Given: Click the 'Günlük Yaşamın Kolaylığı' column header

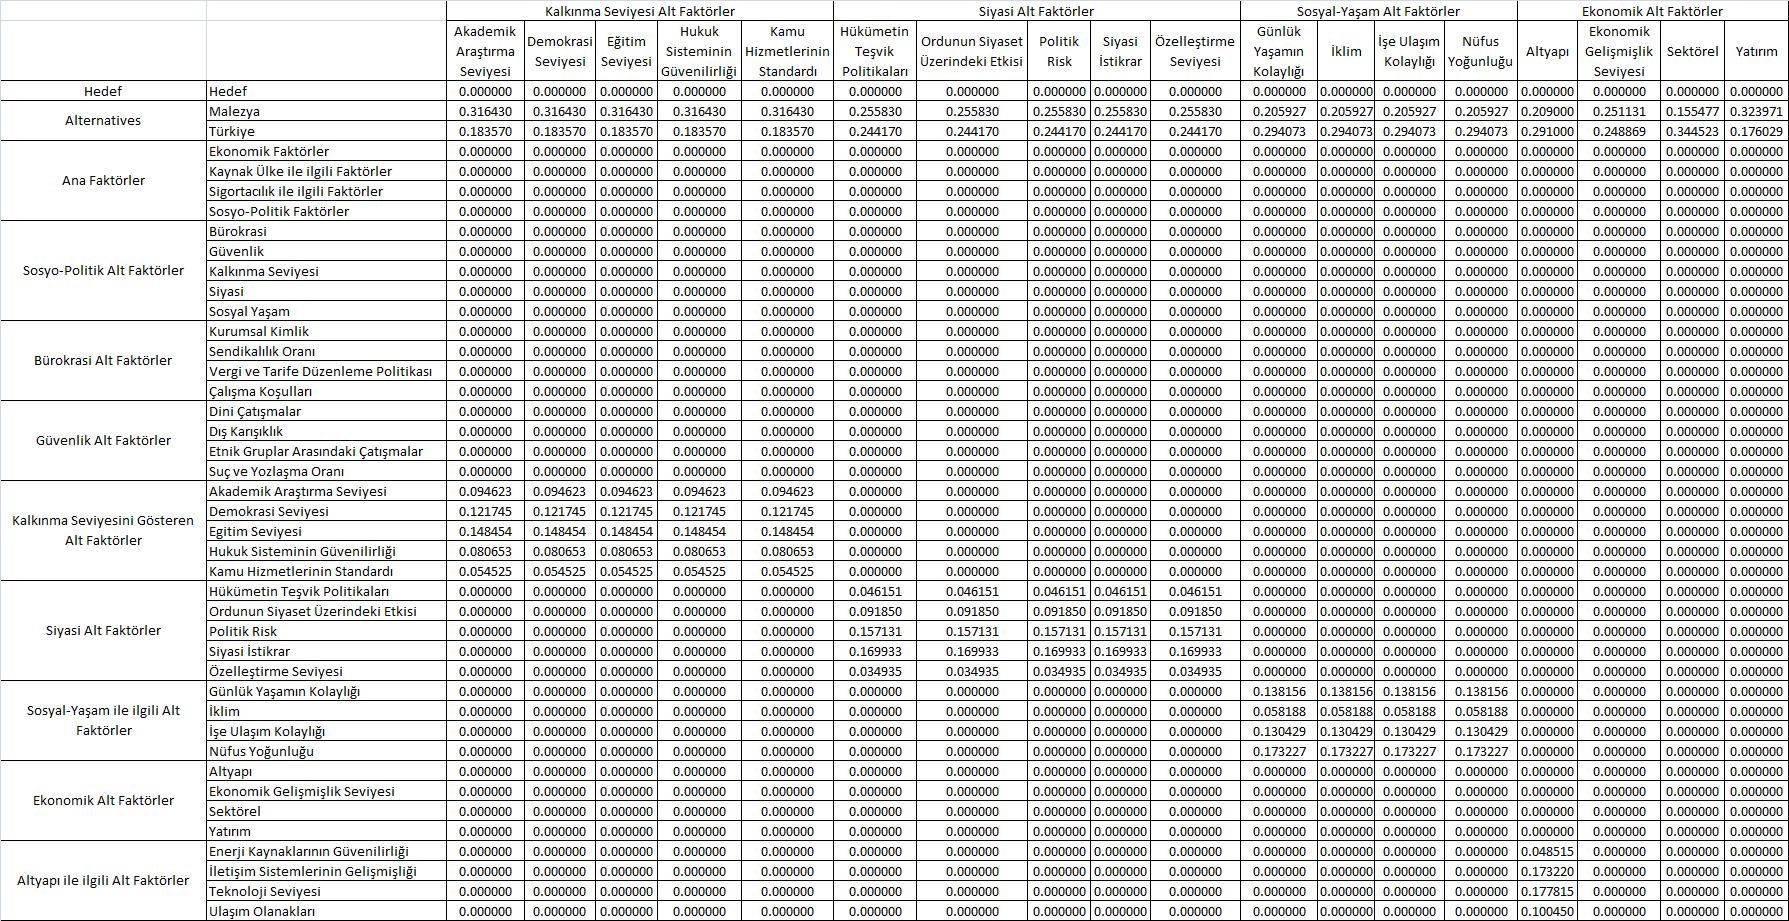Looking at the screenshot, I should coord(1279,51).
